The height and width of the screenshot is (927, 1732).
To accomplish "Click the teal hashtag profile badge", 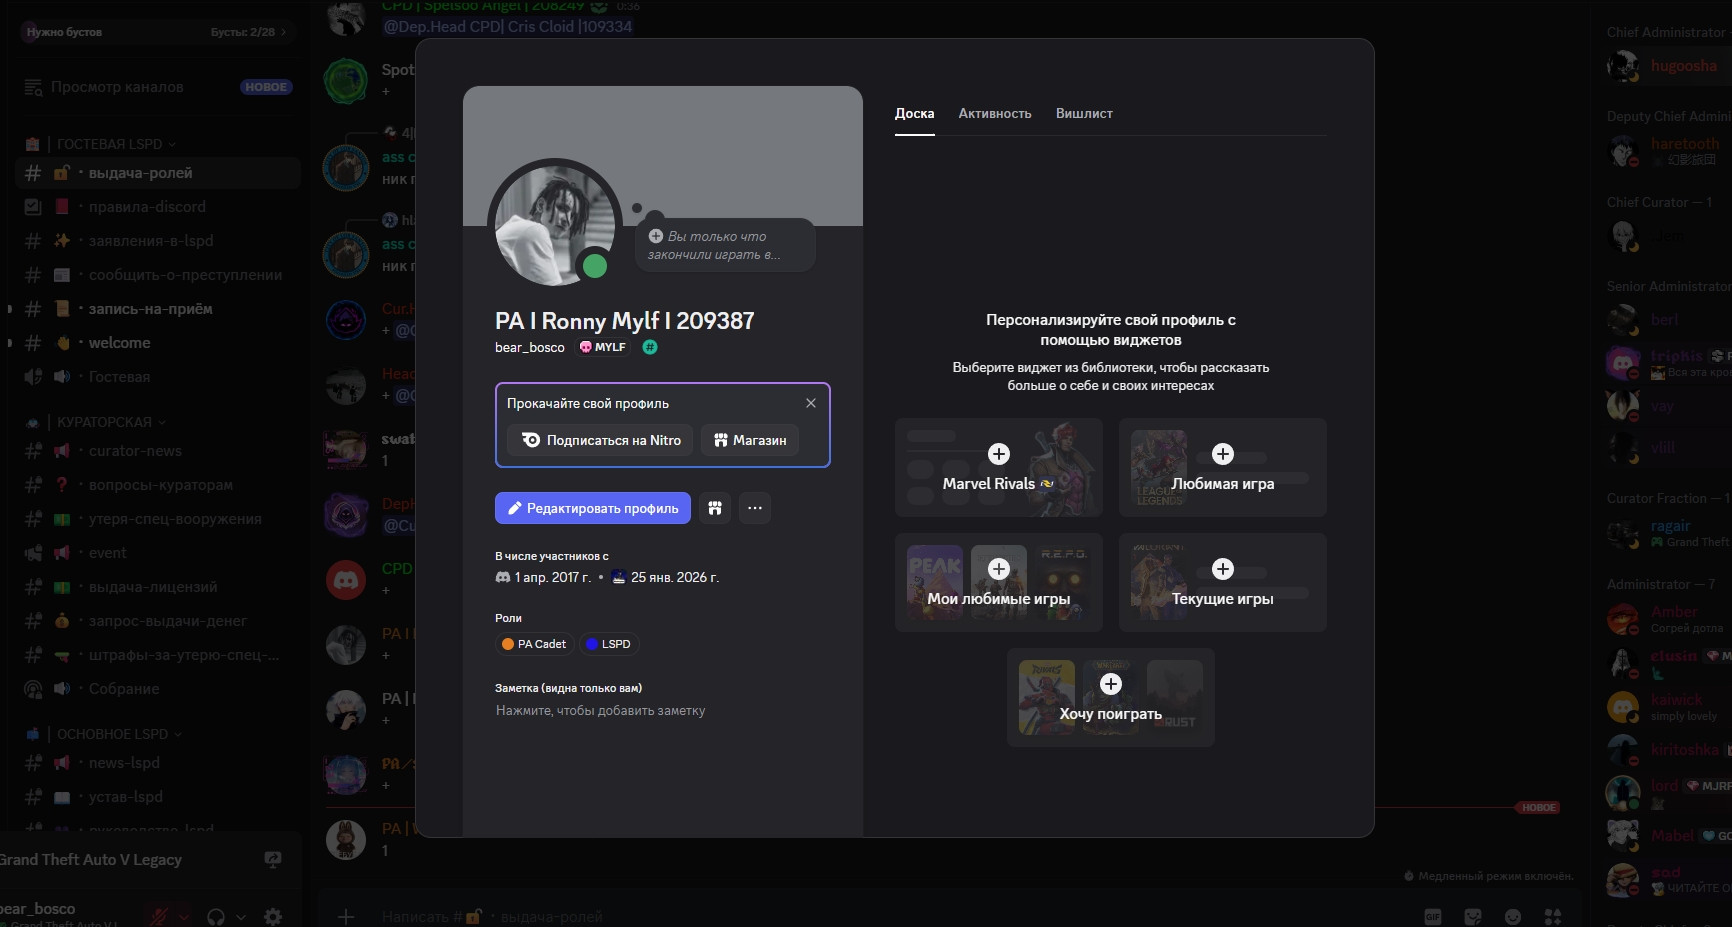I will coord(650,347).
